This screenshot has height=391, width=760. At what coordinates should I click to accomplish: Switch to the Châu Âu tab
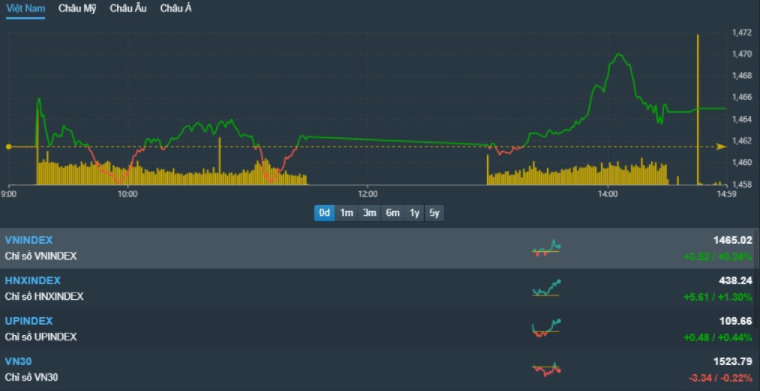click(x=128, y=8)
